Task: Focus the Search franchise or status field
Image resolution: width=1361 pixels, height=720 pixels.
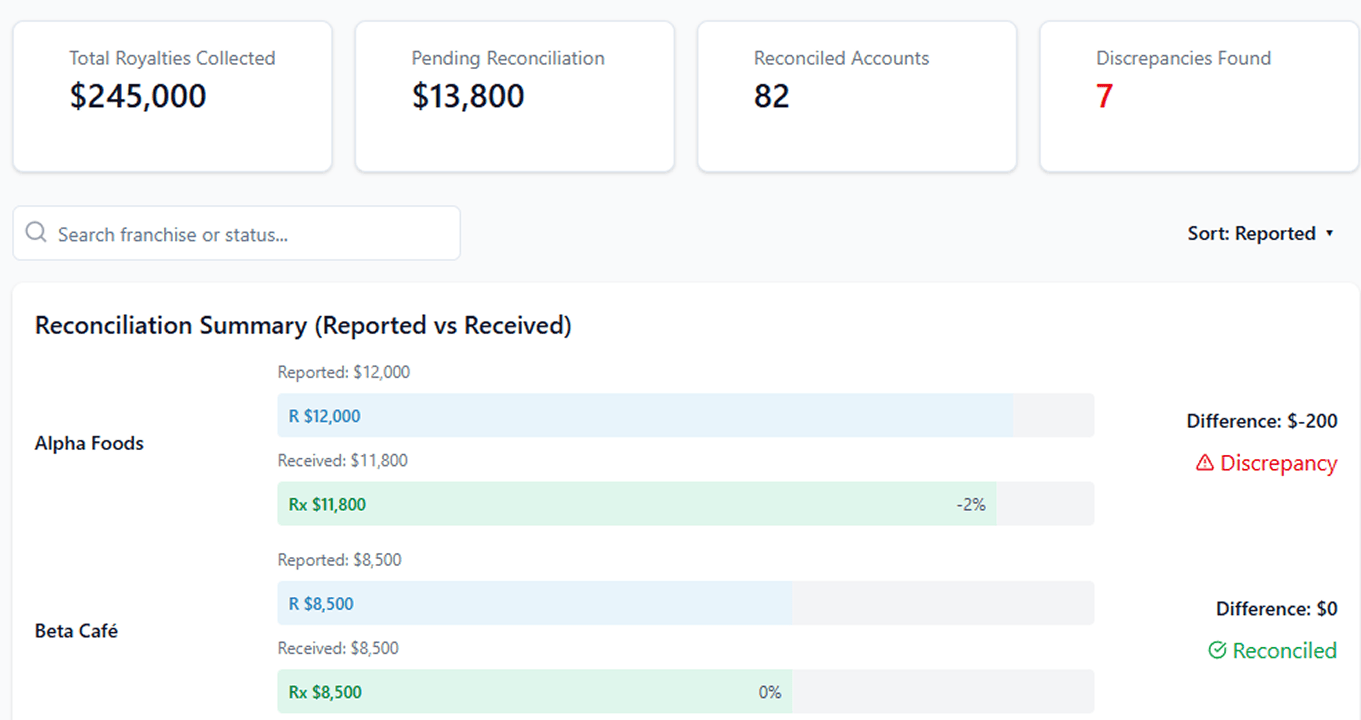Action: coord(250,234)
